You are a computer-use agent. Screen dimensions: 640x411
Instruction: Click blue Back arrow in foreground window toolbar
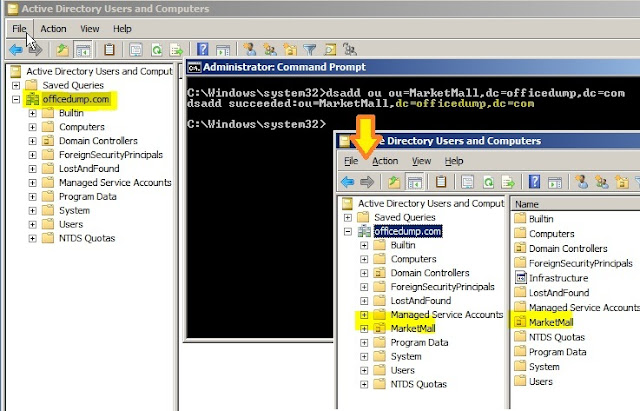click(347, 182)
